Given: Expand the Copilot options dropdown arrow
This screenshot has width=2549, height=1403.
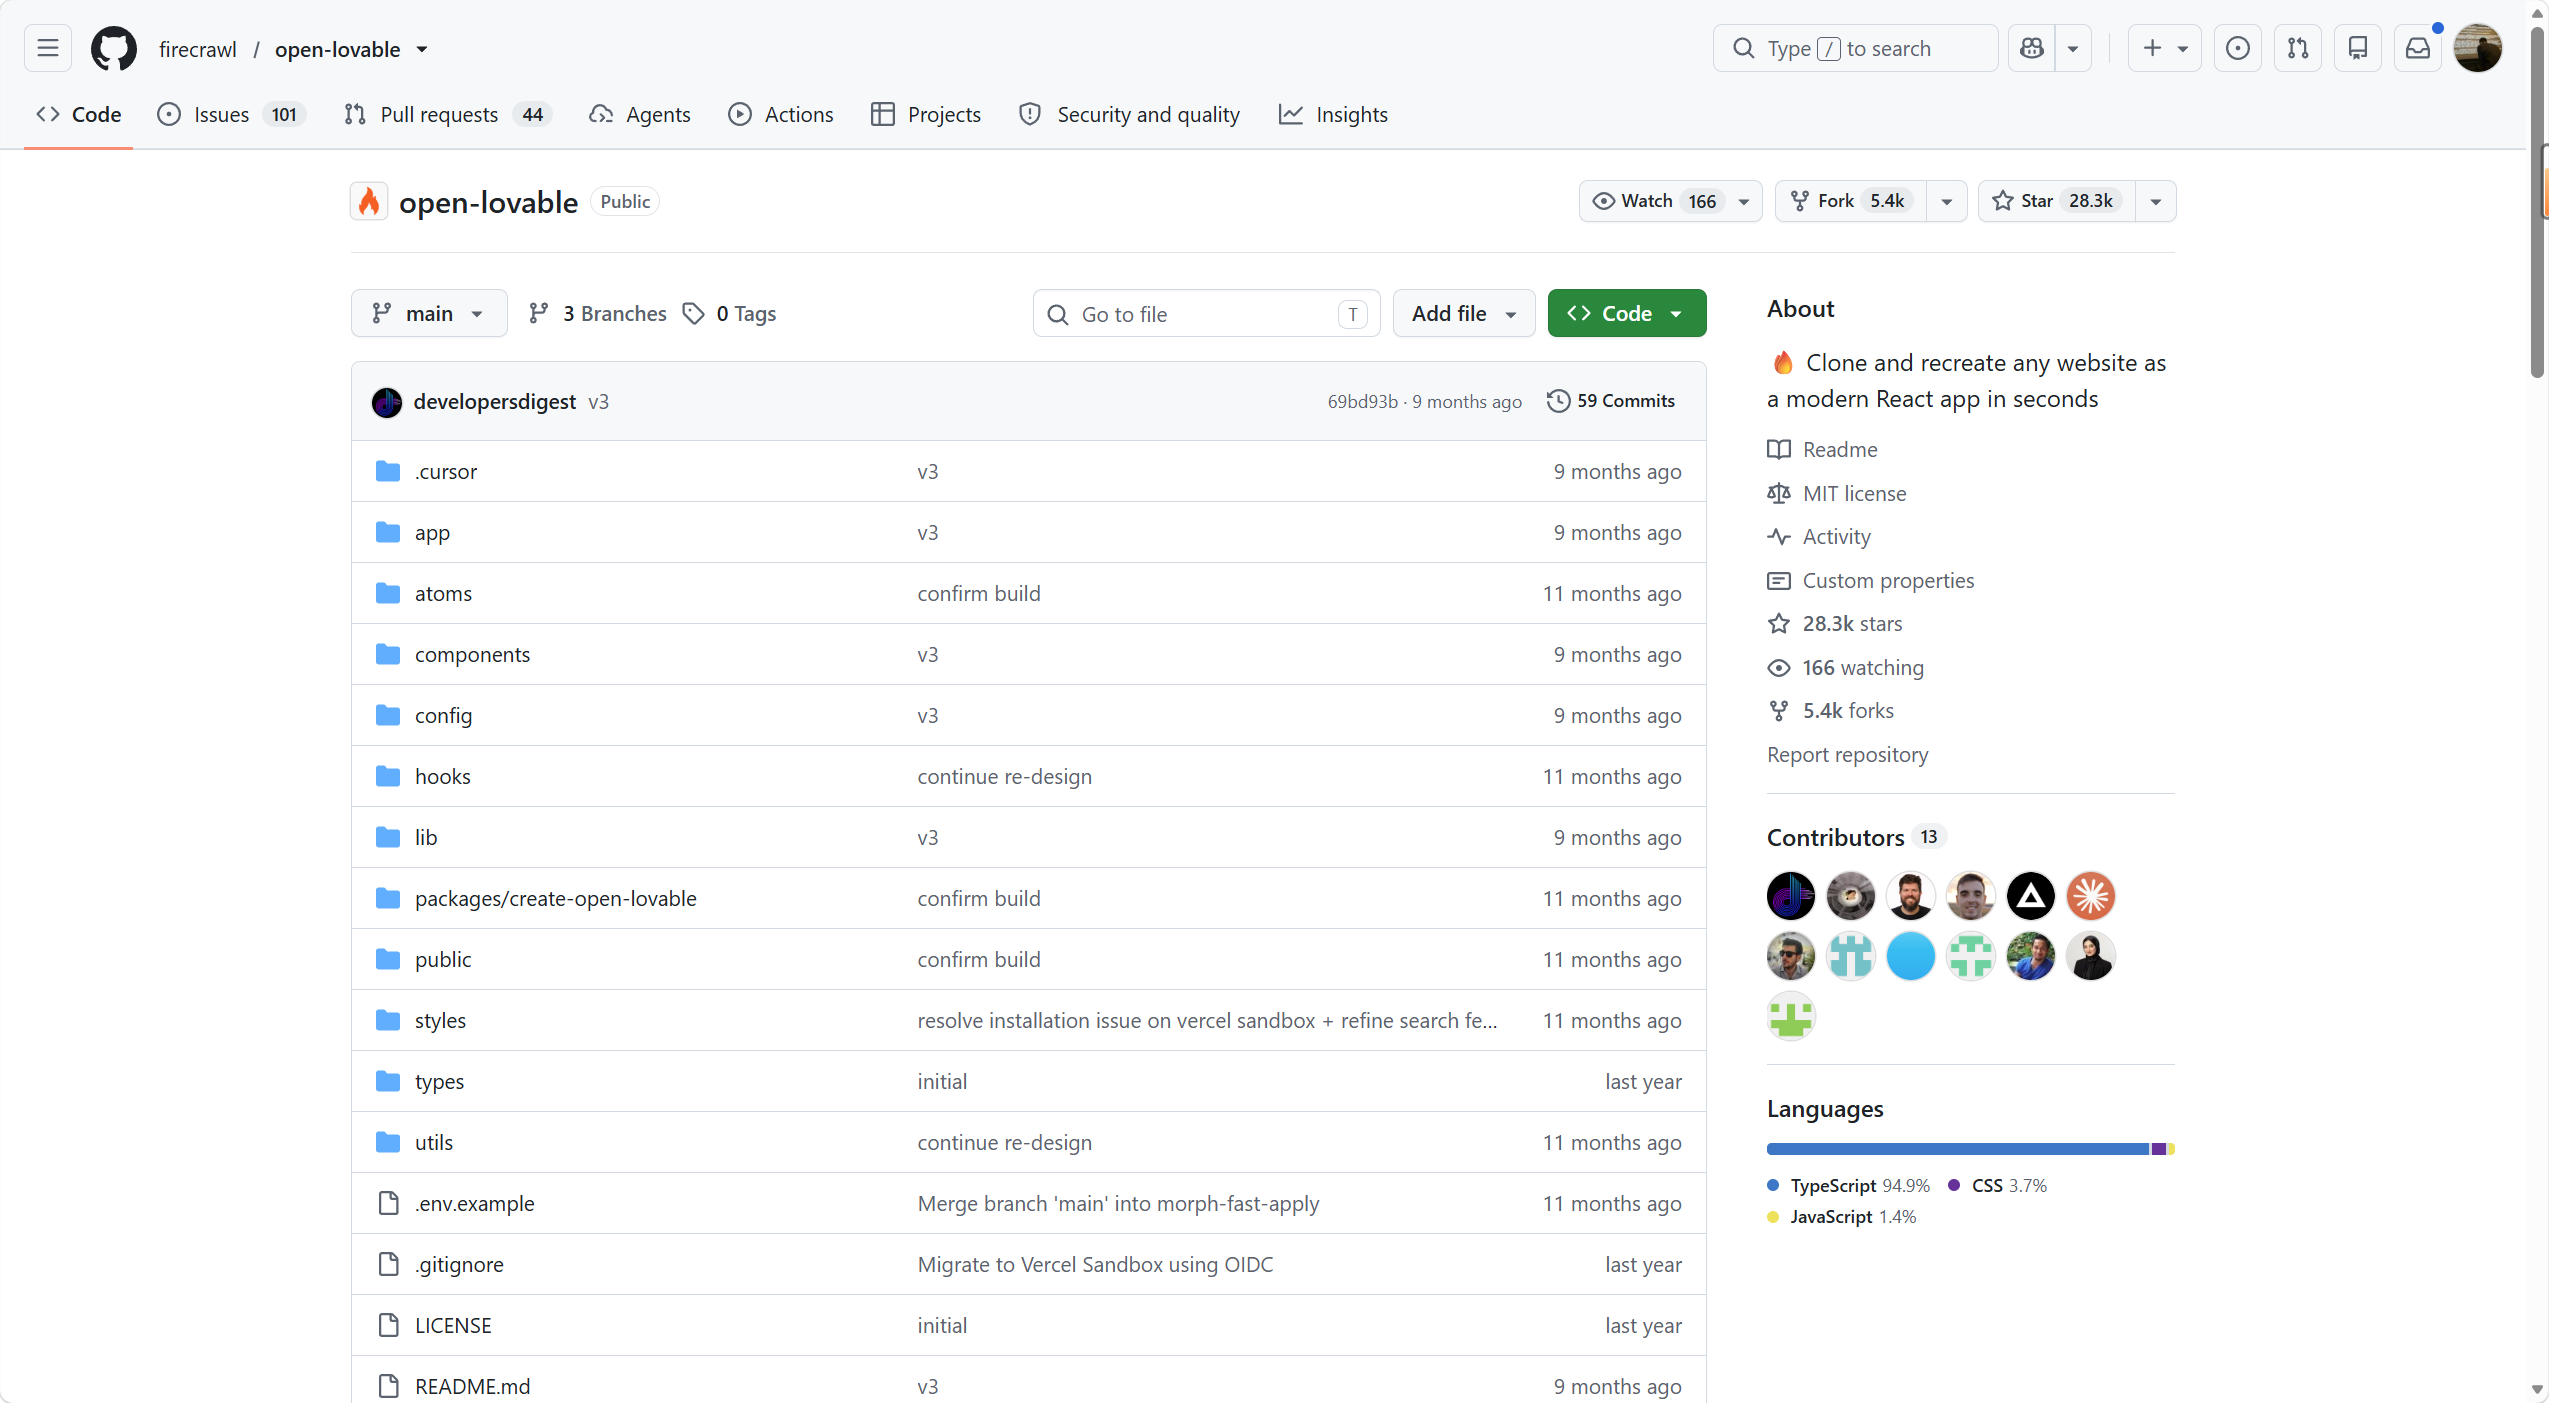Looking at the screenshot, I should (x=2073, y=48).
